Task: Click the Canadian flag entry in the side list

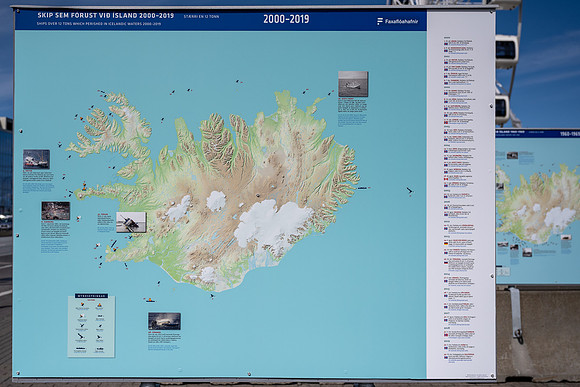Action: pos(459,178)
